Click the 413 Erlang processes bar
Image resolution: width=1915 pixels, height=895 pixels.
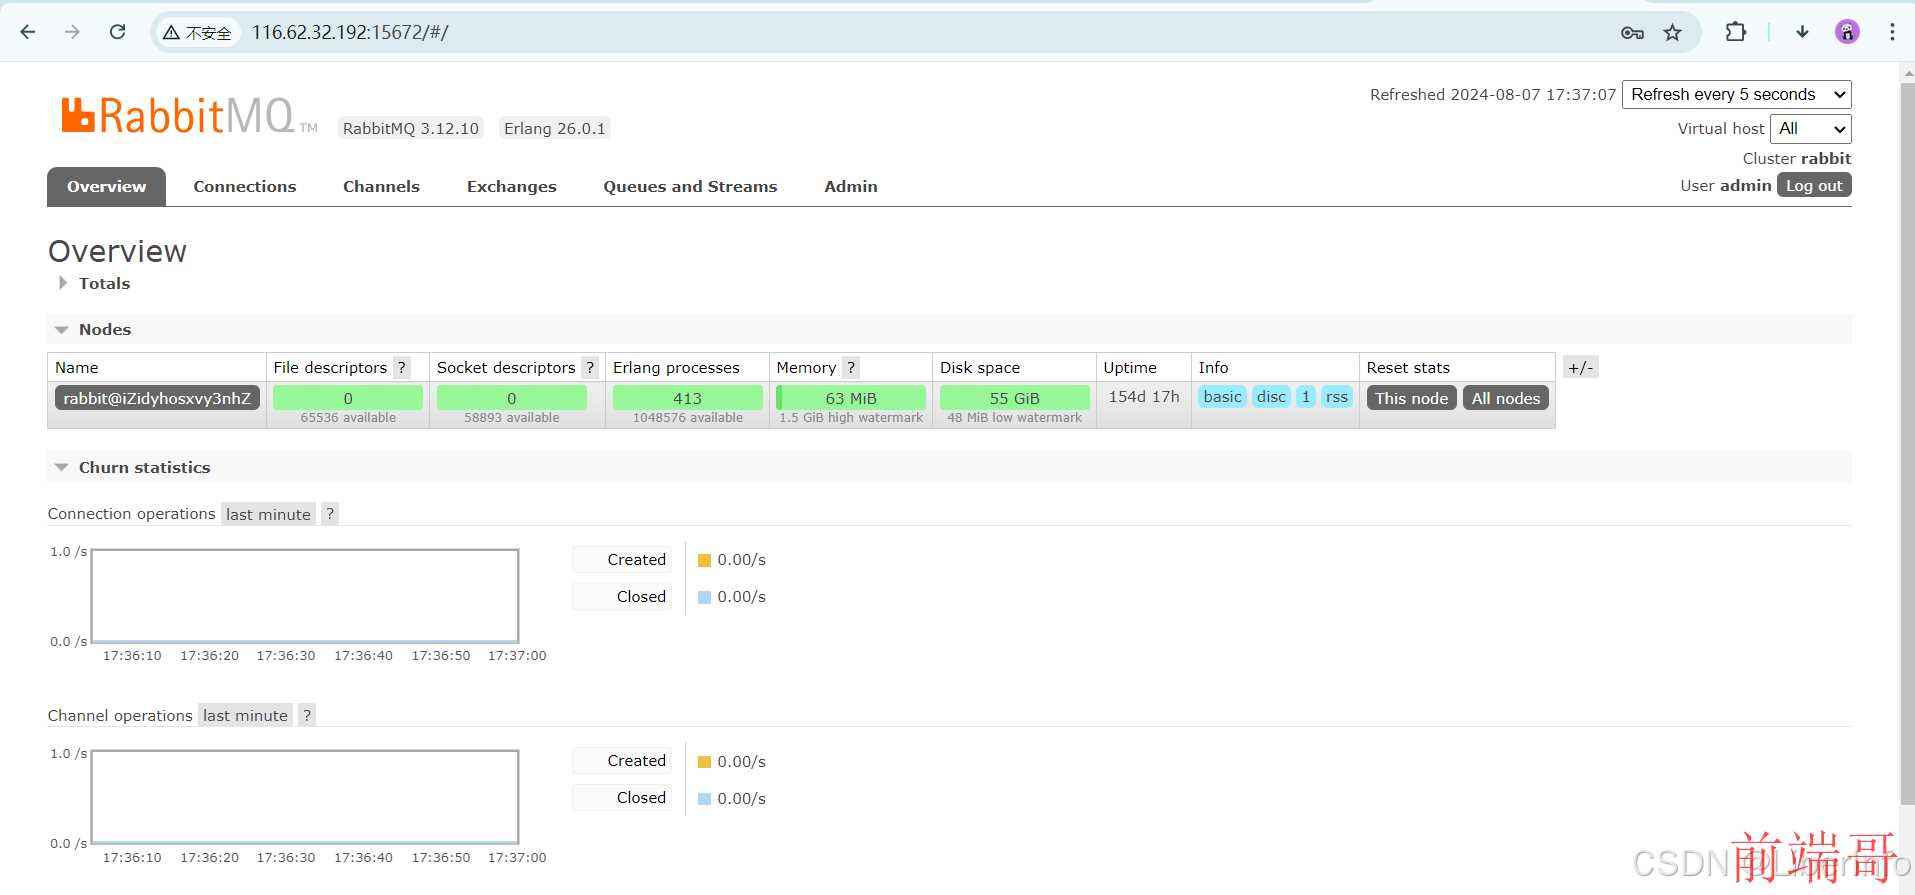coord(687,398)
